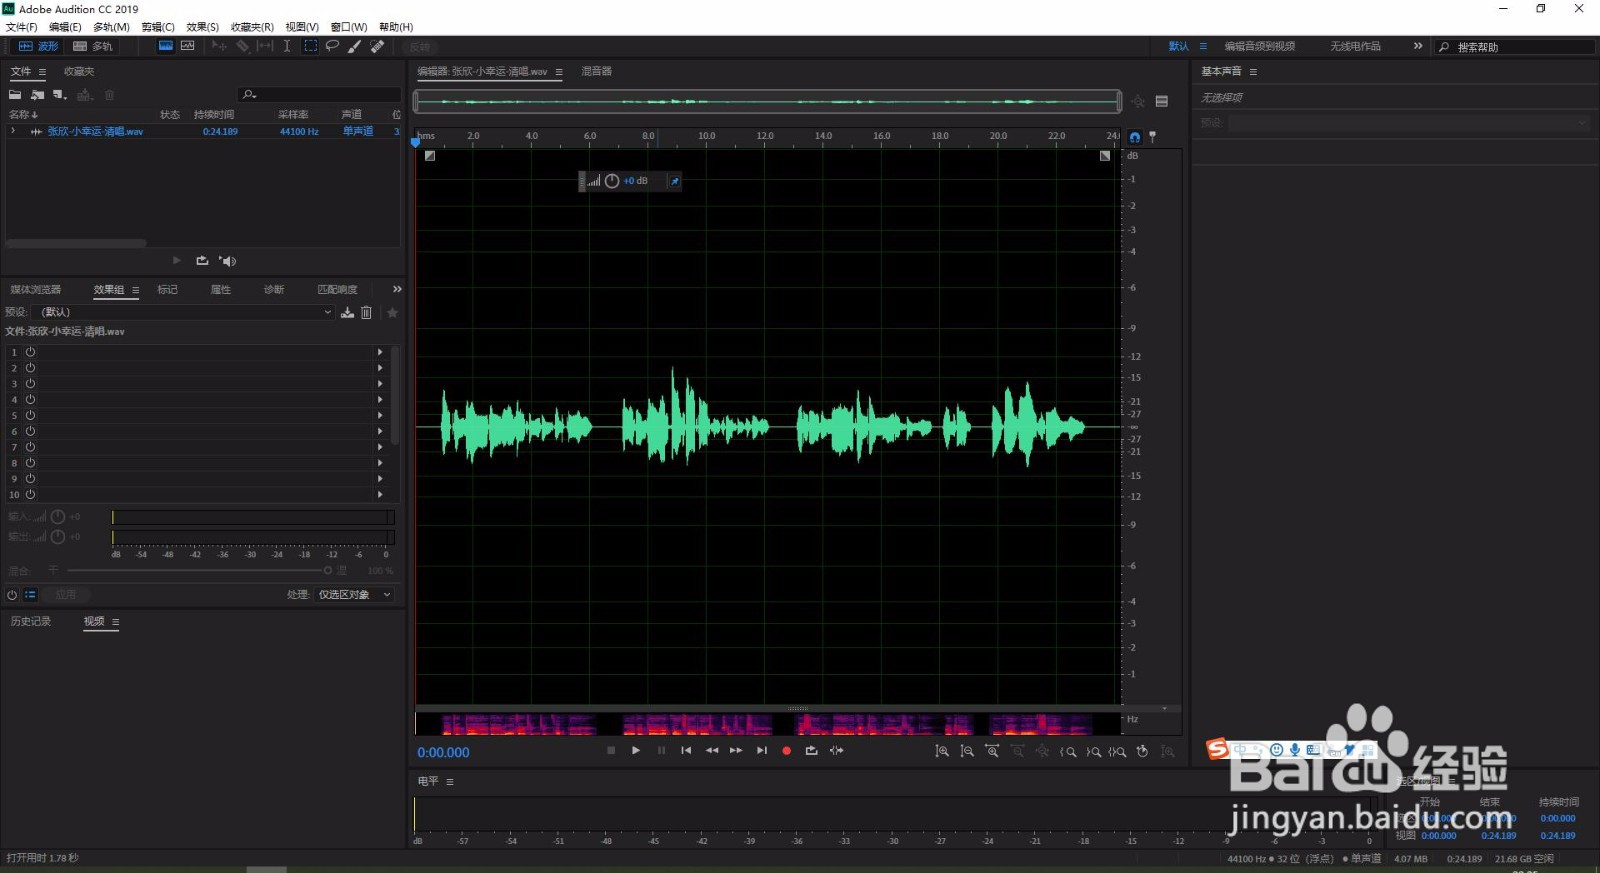1600x873 pixels.
Task: Click the import file icon in Files panel
Action: point(37,94)
